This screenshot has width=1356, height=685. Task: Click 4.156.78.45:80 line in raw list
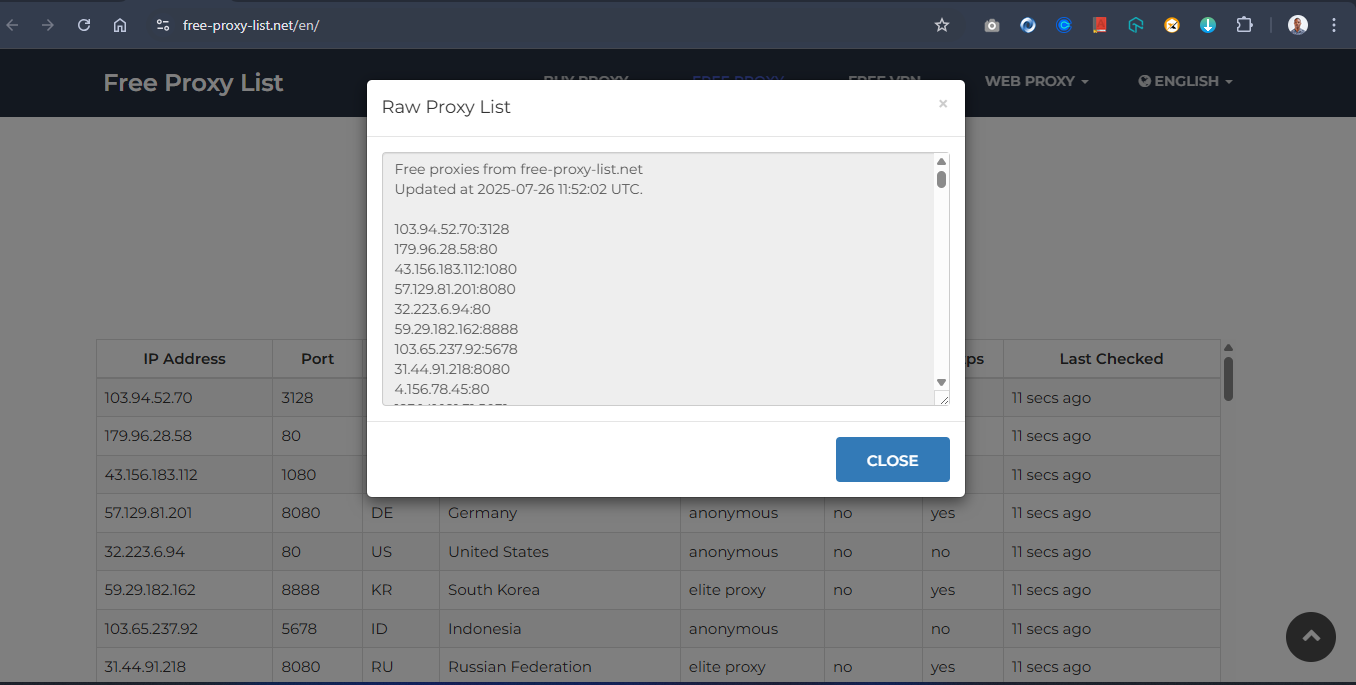click(x=442, y=389)
